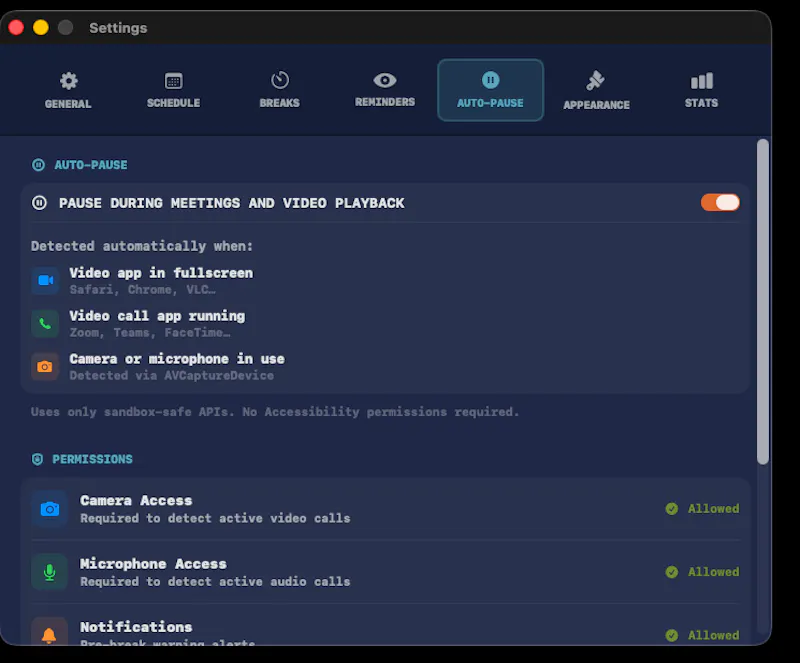Click the Allowed status for Camera Access
Image resolution: width=800 pixels, height=663 pixels.
tap(713, 509)
